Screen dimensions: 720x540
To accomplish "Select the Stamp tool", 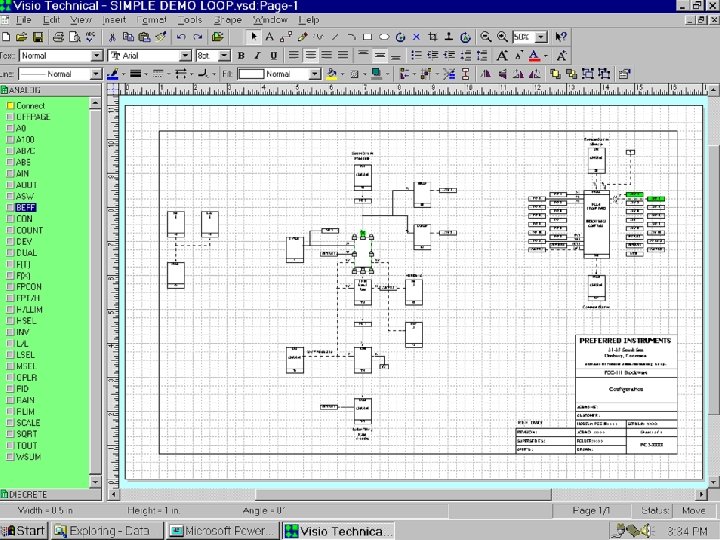I will 449,37.
